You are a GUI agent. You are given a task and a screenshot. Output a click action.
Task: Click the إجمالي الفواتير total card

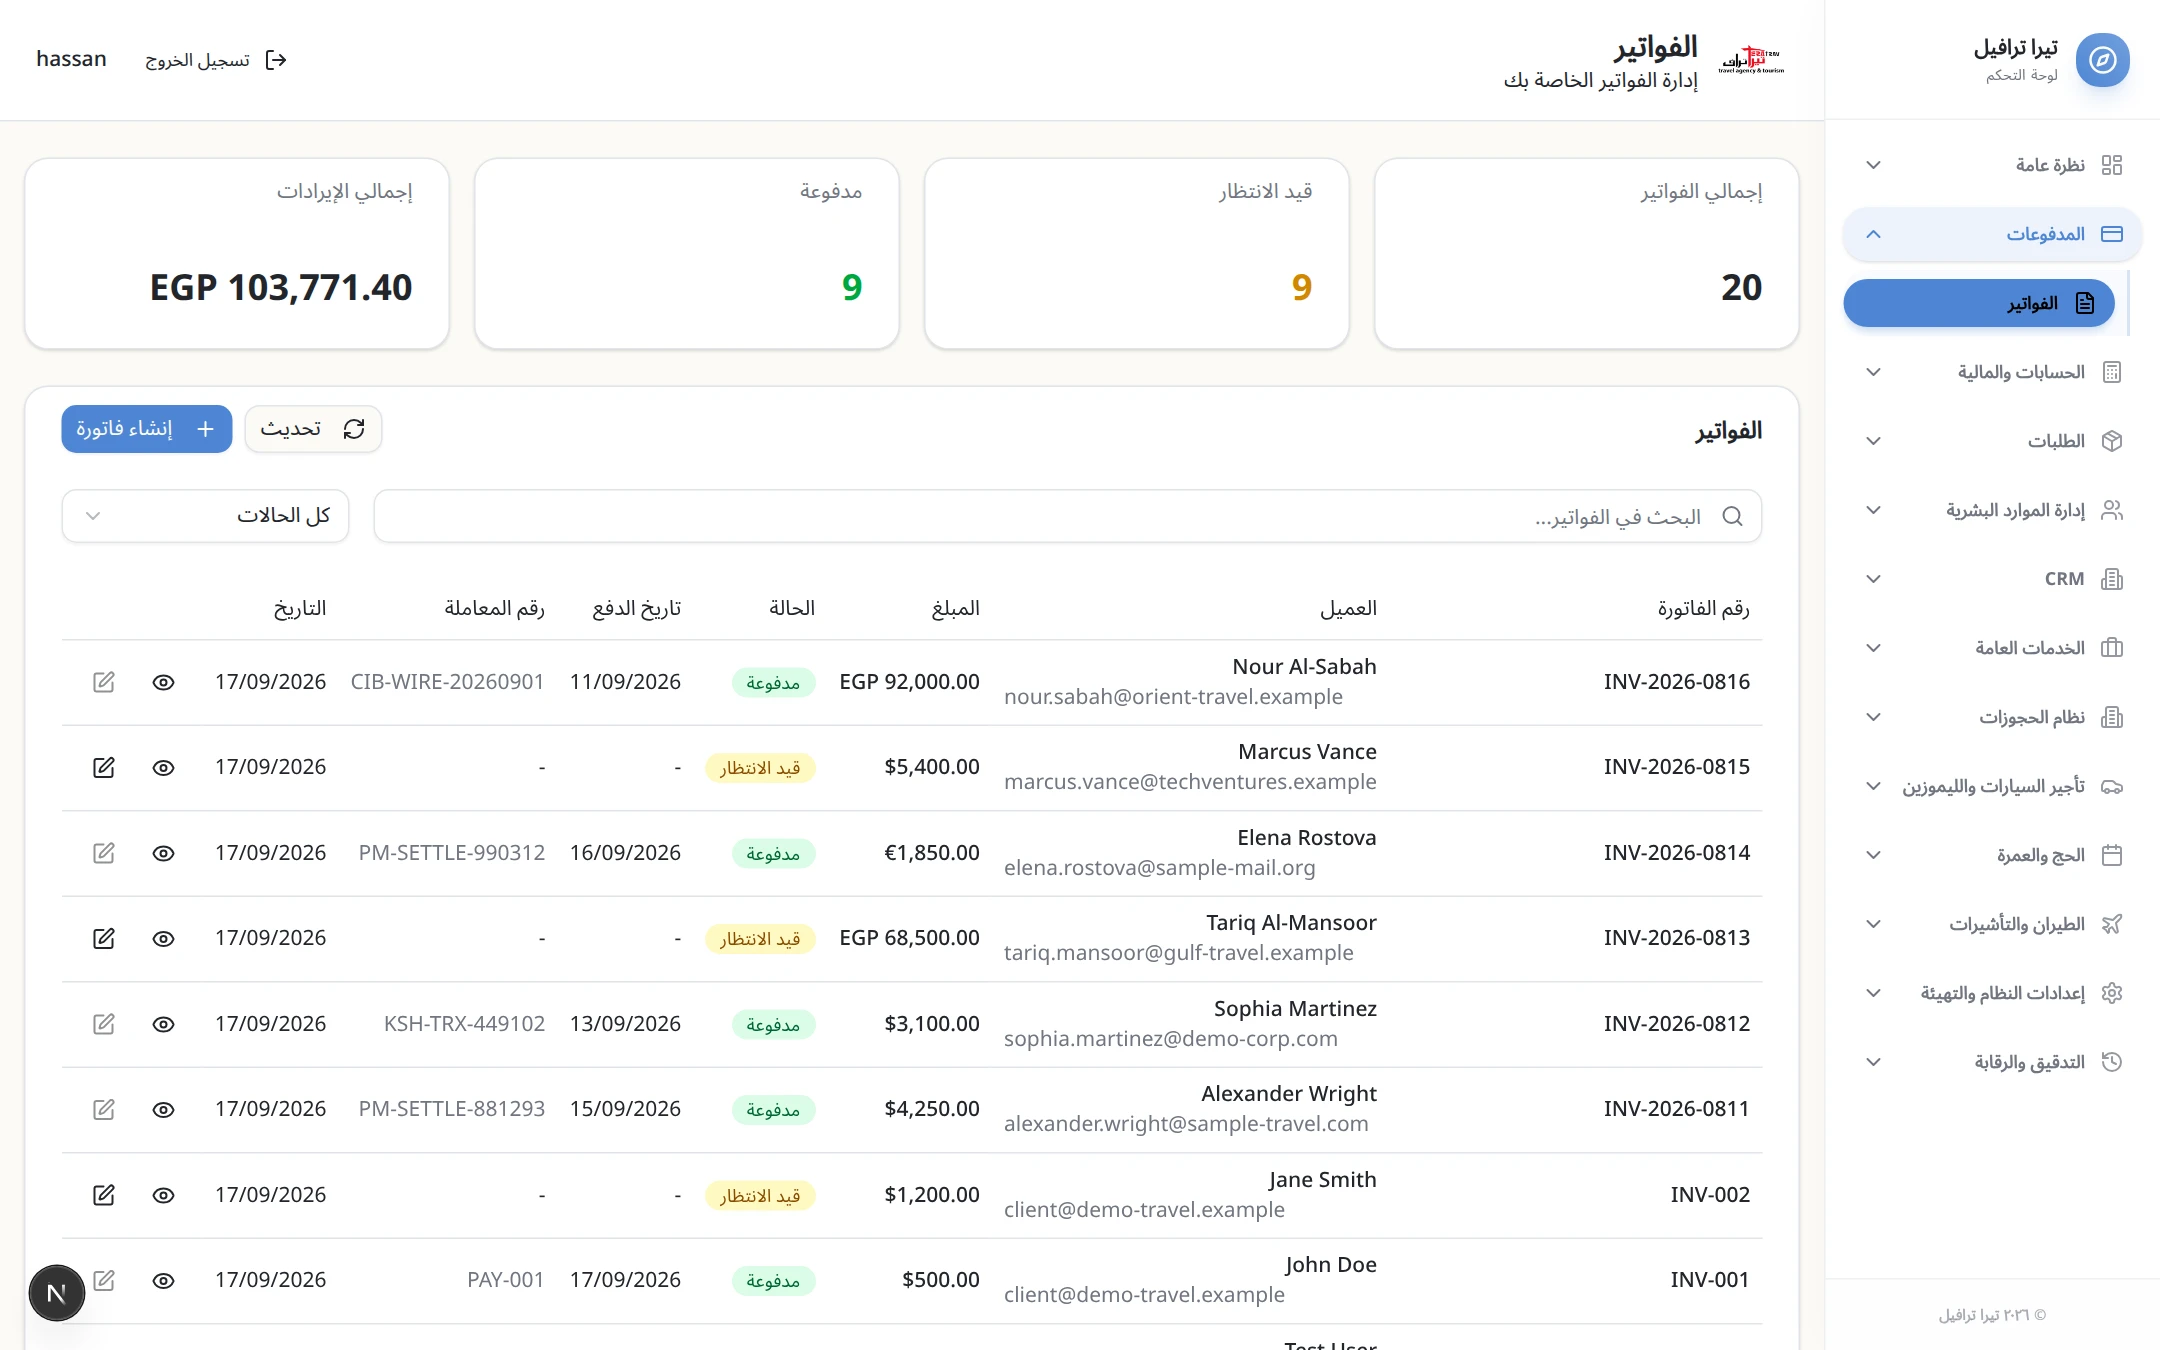(1587, 254)
